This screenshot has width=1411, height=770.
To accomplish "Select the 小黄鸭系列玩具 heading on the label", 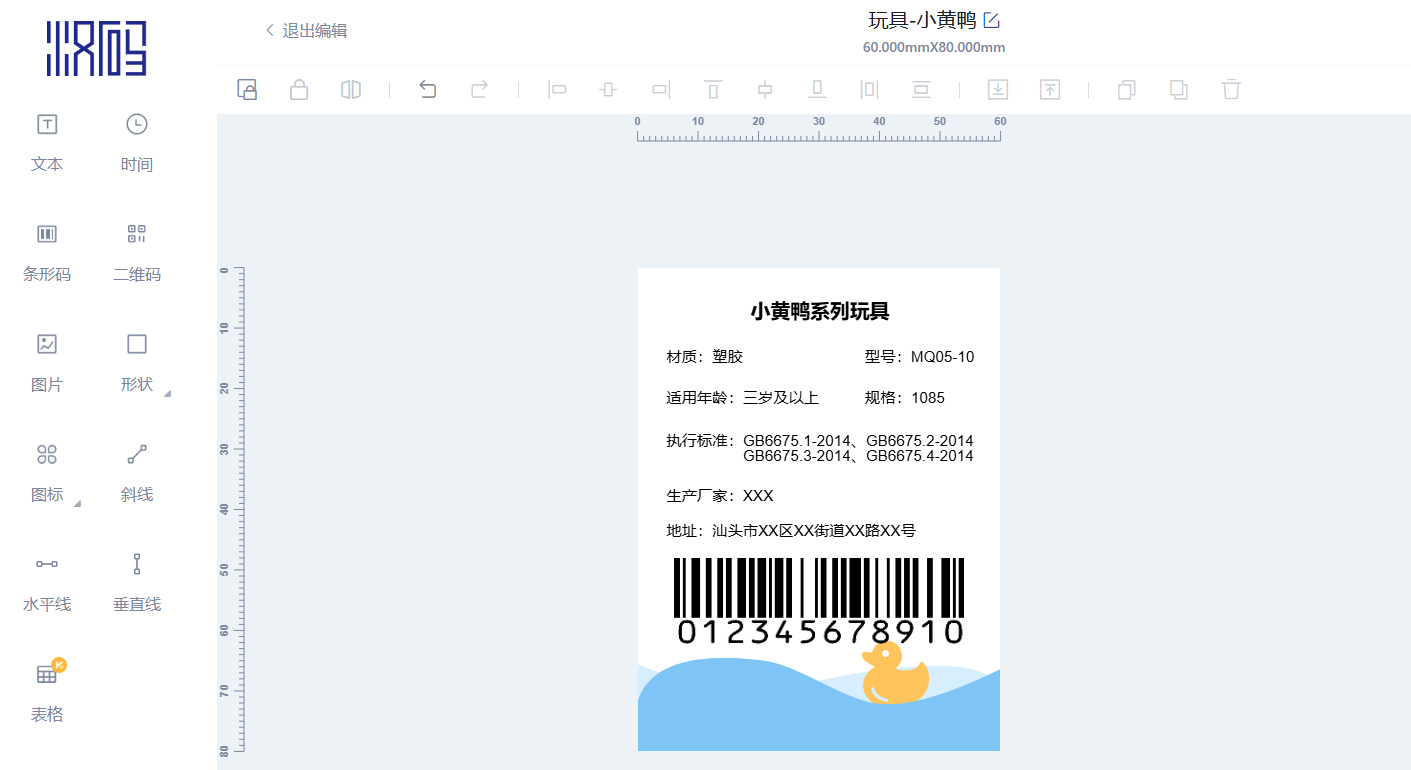I will click(x=820, y=312).
